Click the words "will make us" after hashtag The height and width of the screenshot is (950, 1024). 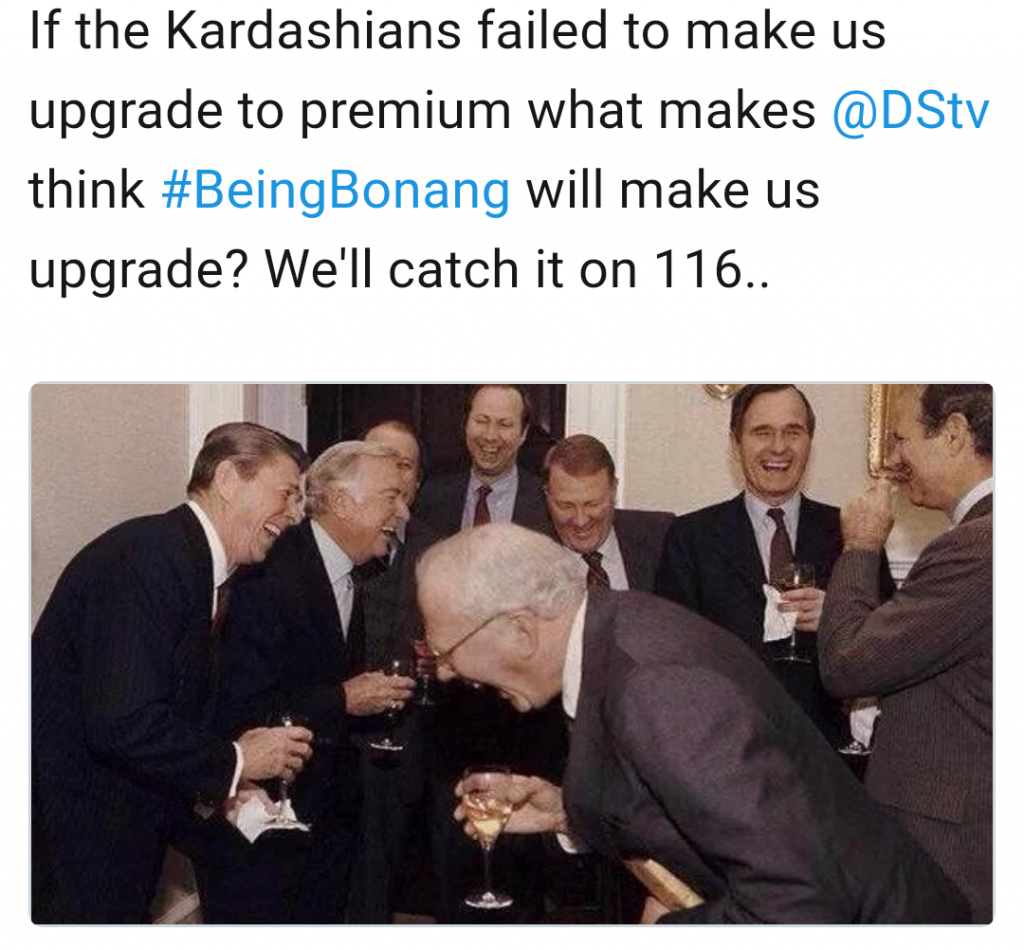pos(673,191)
